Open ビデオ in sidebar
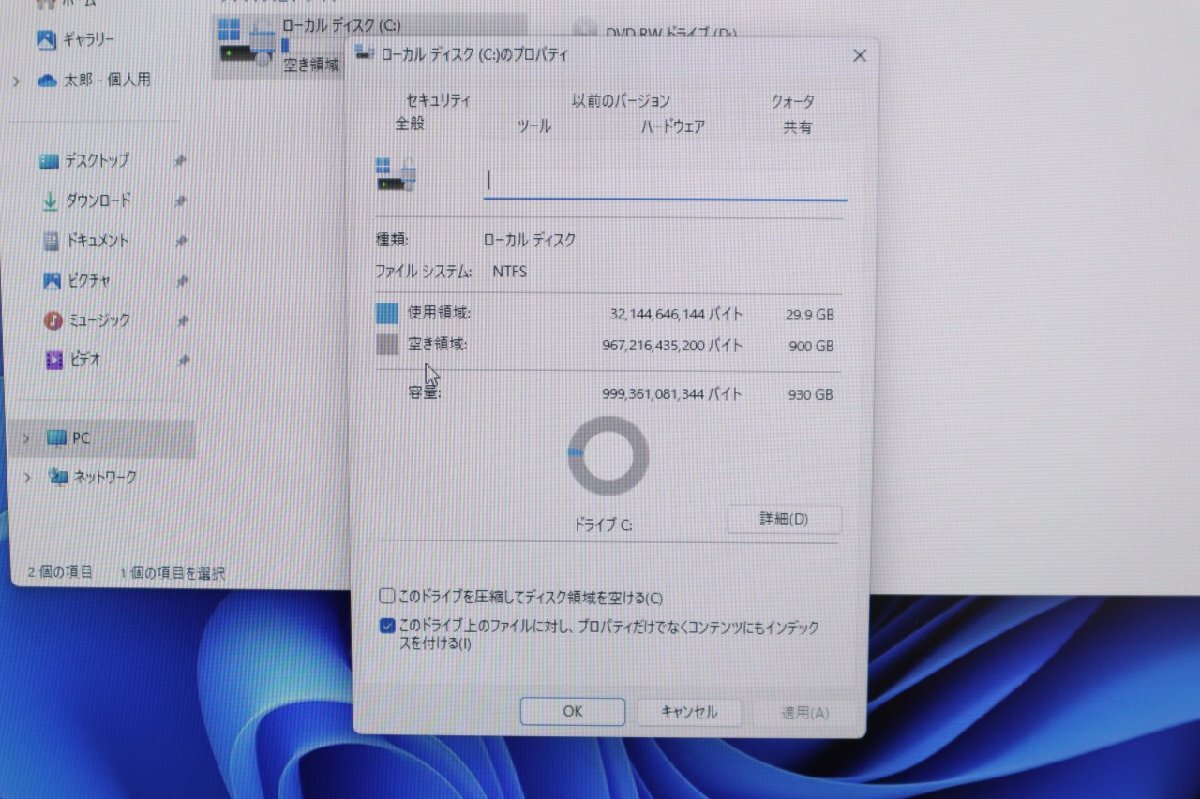Image resolution: width=1200 pixels, height=799 pixels. (85, 359)
